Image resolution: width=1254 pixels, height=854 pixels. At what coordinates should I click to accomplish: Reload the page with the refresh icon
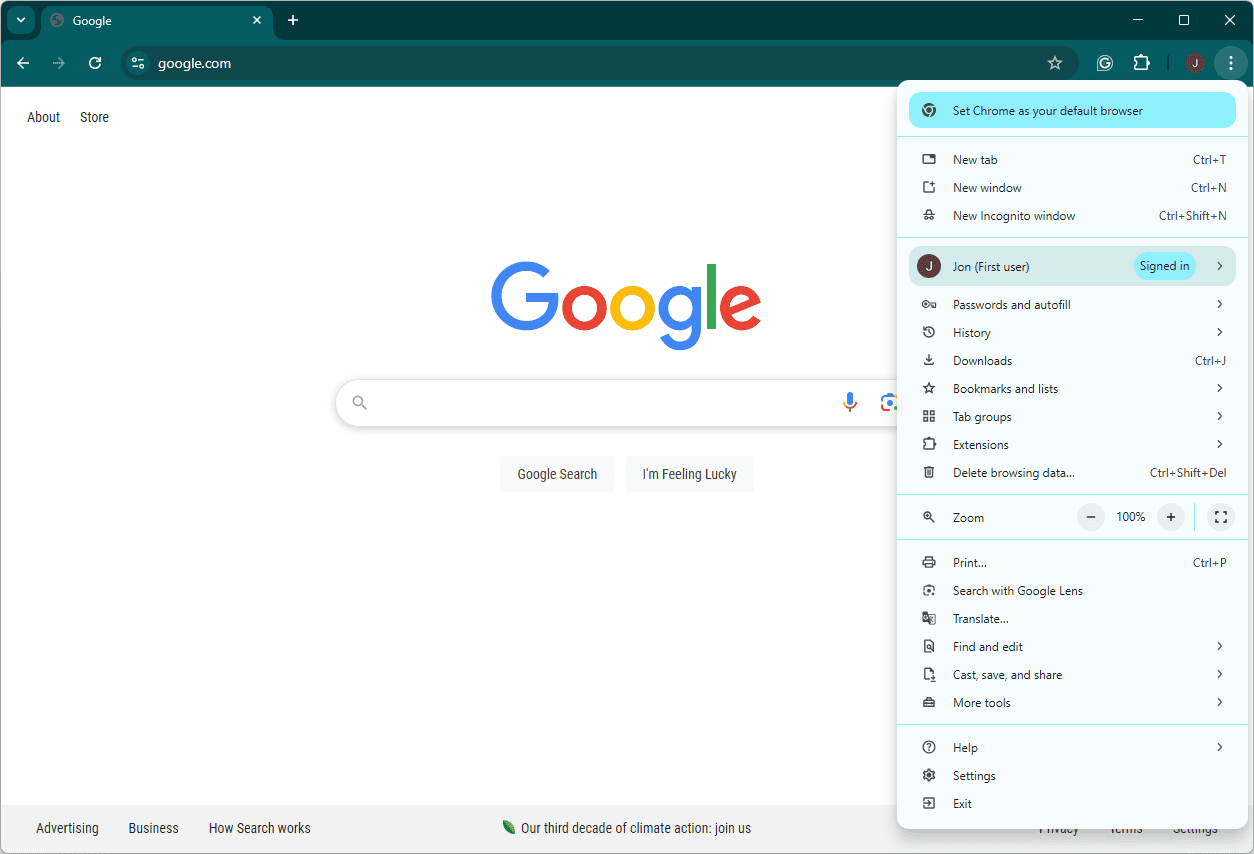(x=95, y=63)
